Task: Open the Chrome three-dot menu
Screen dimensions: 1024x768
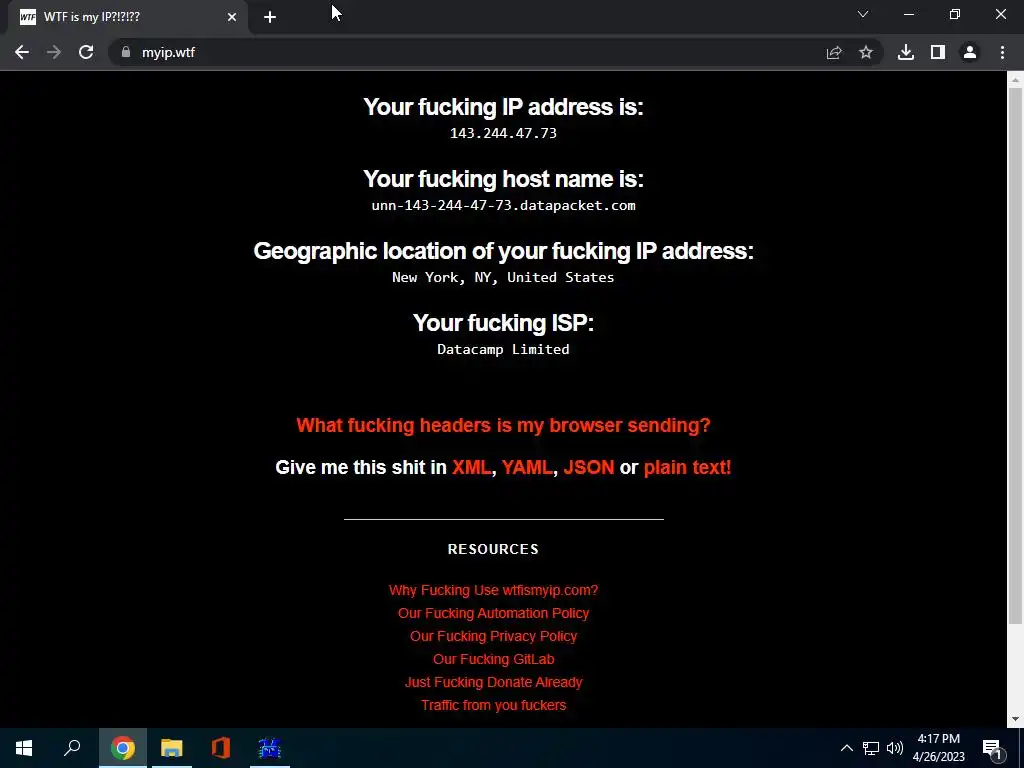Action: (1002, 52)
